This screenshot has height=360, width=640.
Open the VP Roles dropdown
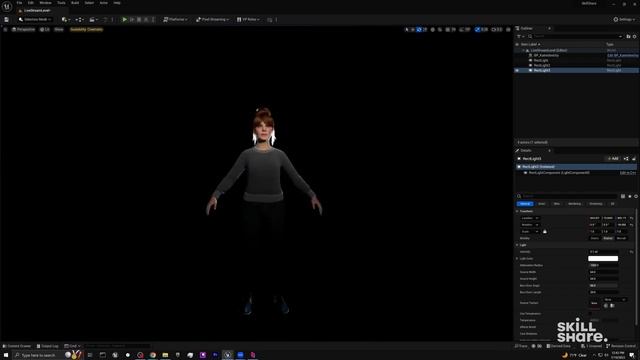(x=248, y=20)
